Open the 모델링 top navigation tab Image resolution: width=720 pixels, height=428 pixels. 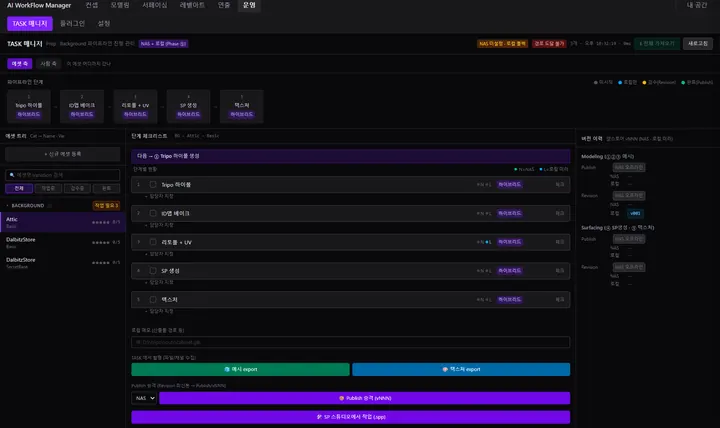tap(120, 5)
